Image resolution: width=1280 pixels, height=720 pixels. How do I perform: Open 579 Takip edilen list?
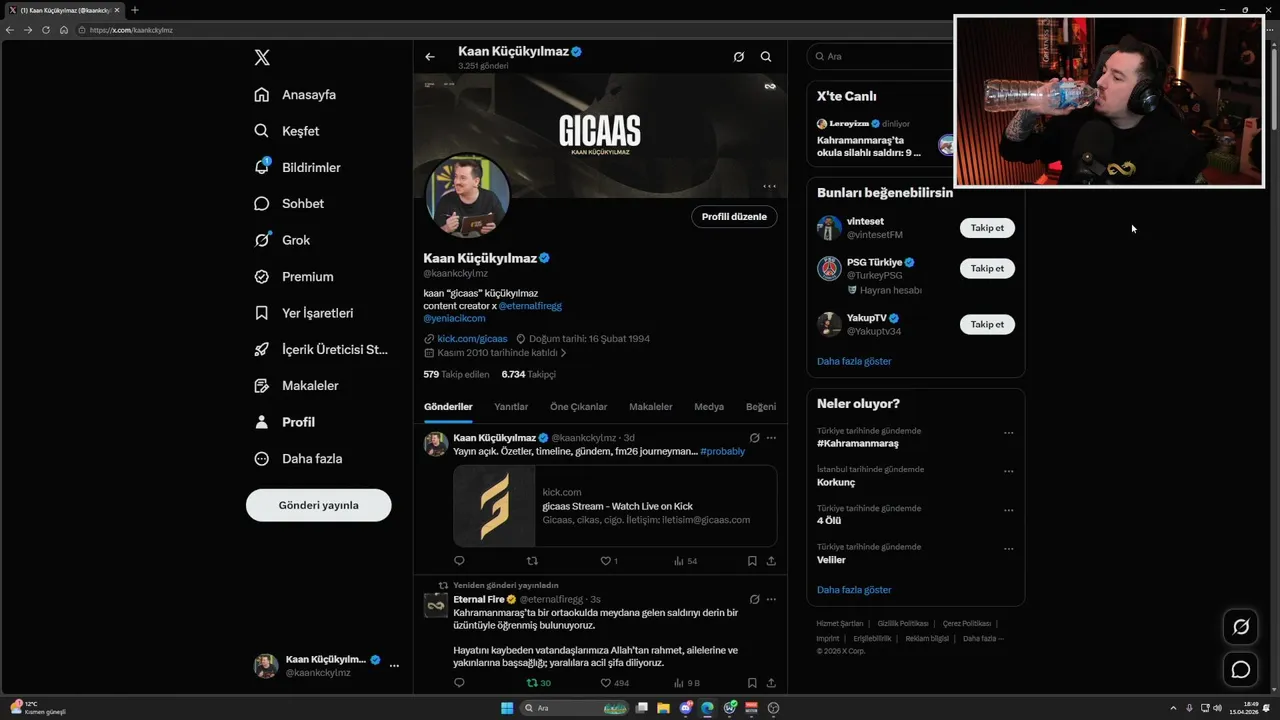pyautogui.click(x=456, y=374)
